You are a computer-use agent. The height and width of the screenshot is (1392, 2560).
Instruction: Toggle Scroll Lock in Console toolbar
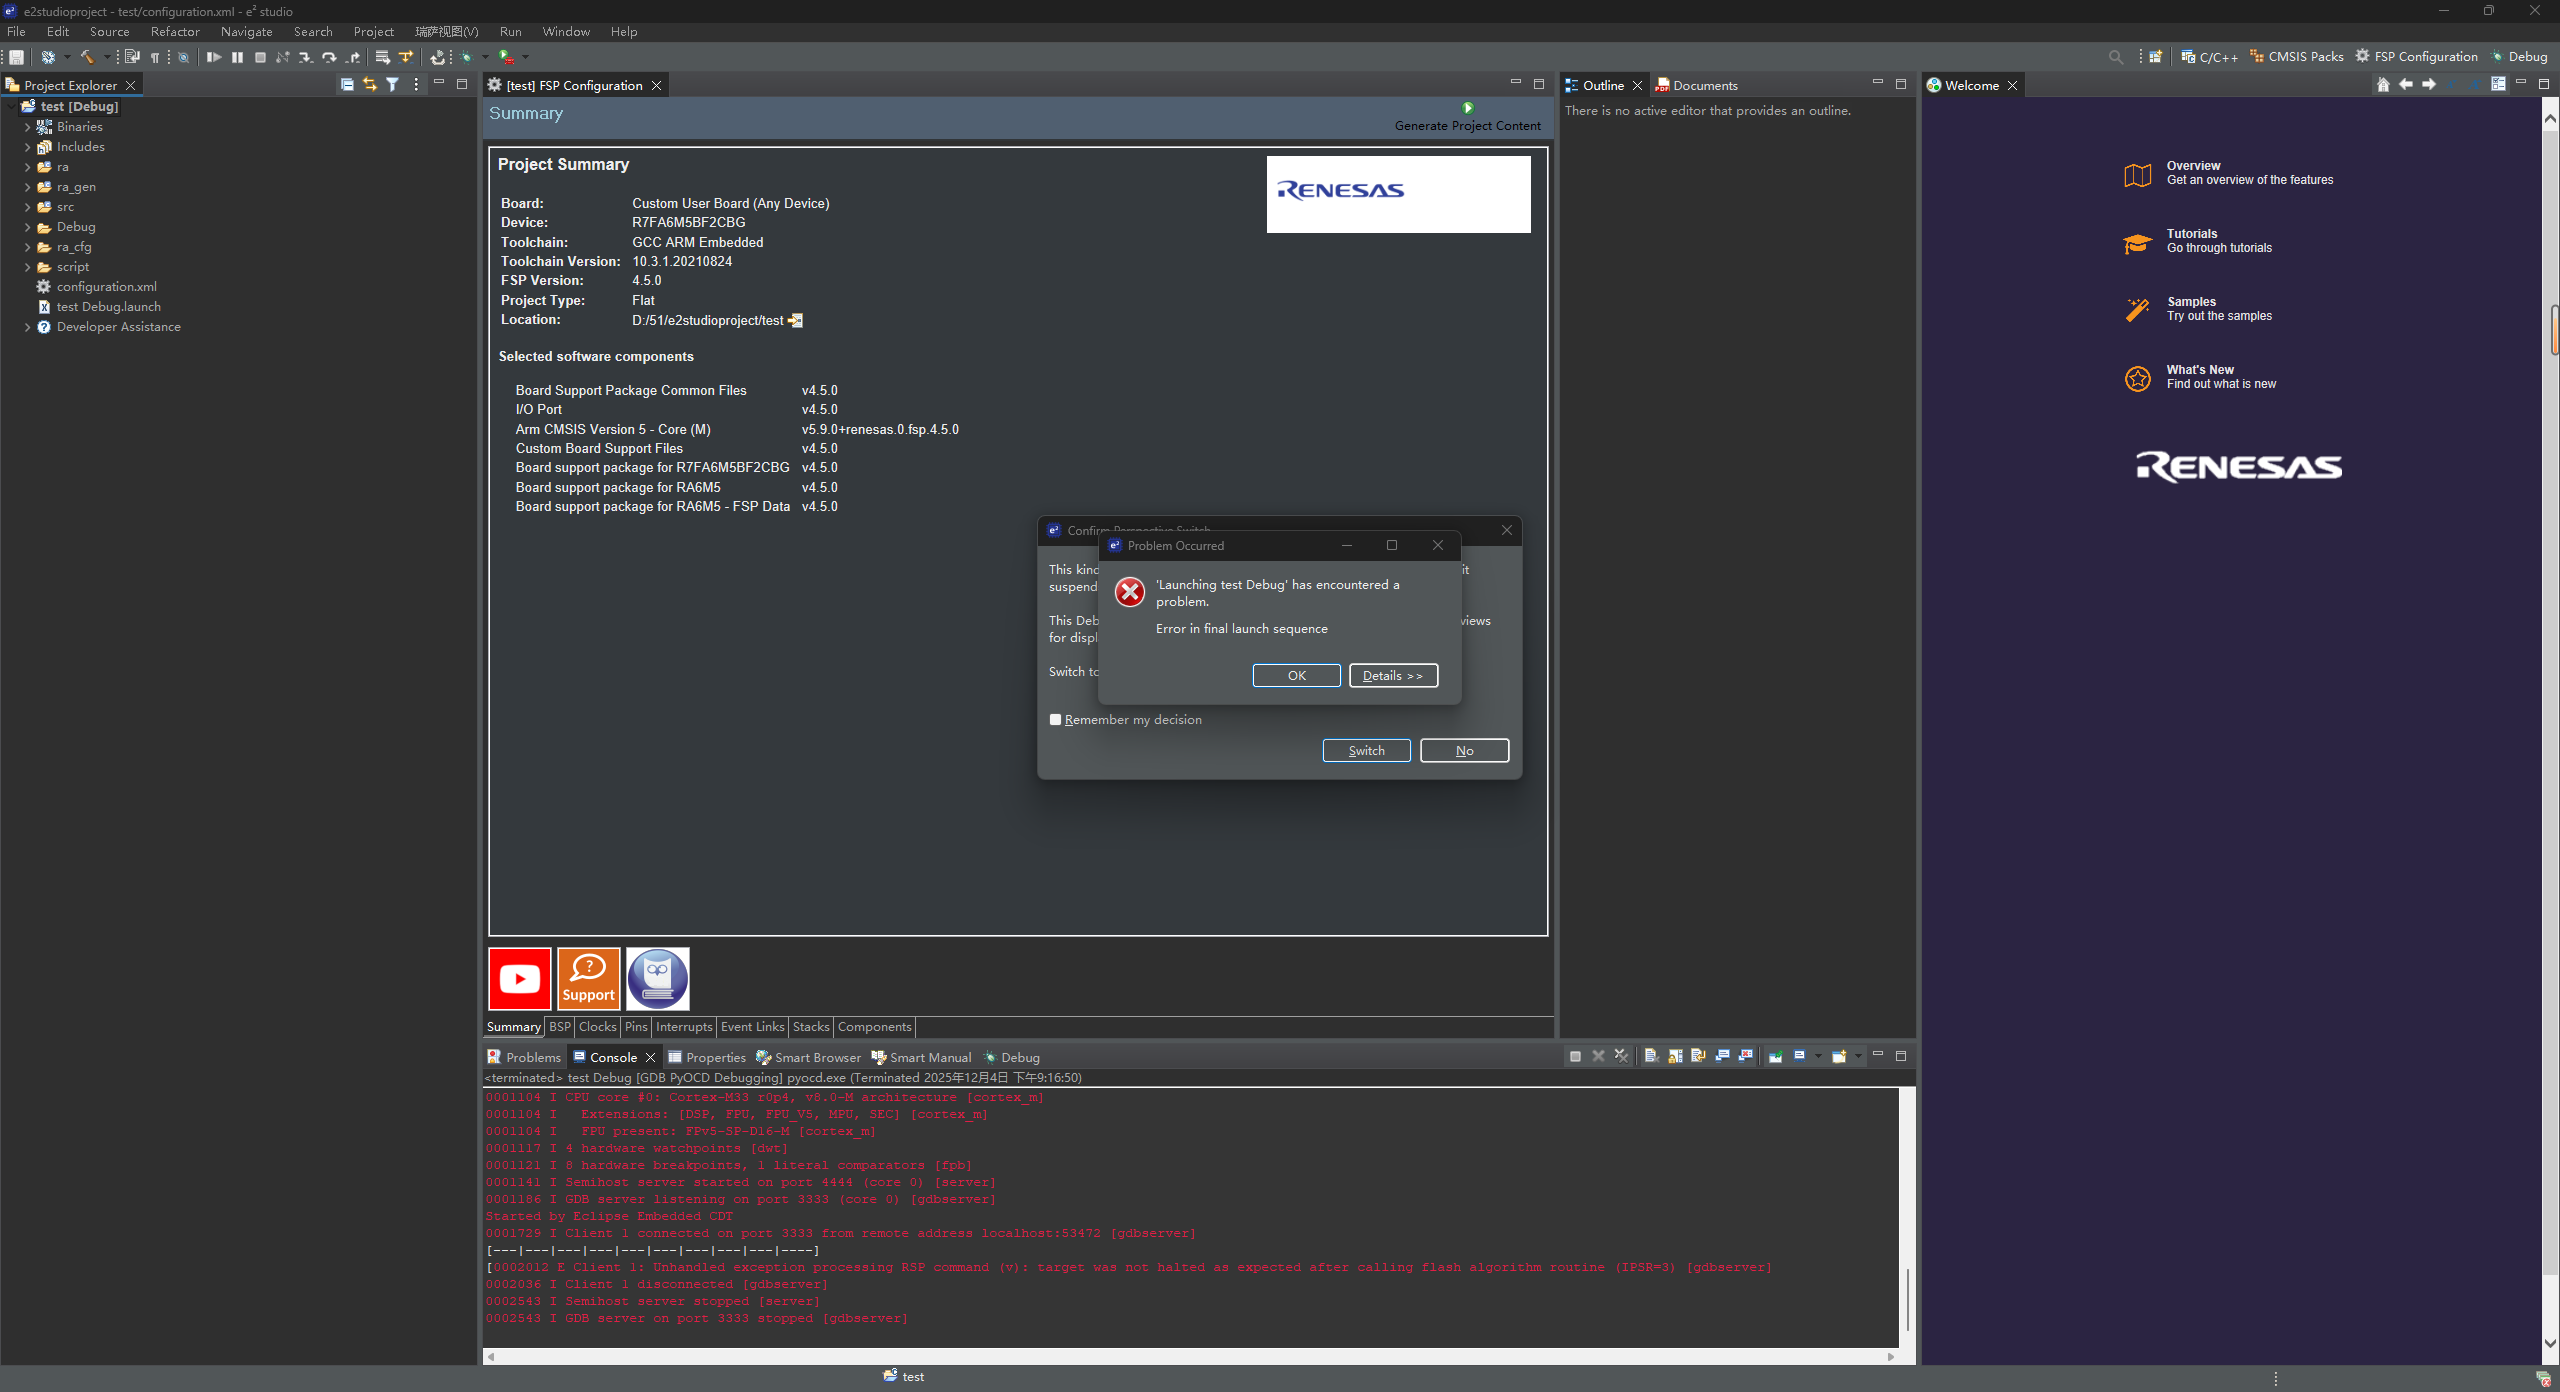tap(1675, 1057)
